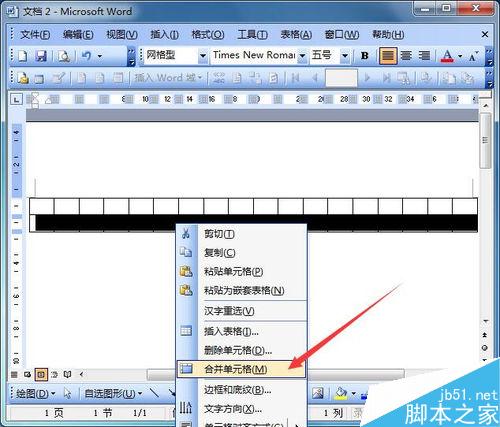Open the font size dropdown showing 五号
The height and width of the screenshot is (427, 500).
click(345, 56)
